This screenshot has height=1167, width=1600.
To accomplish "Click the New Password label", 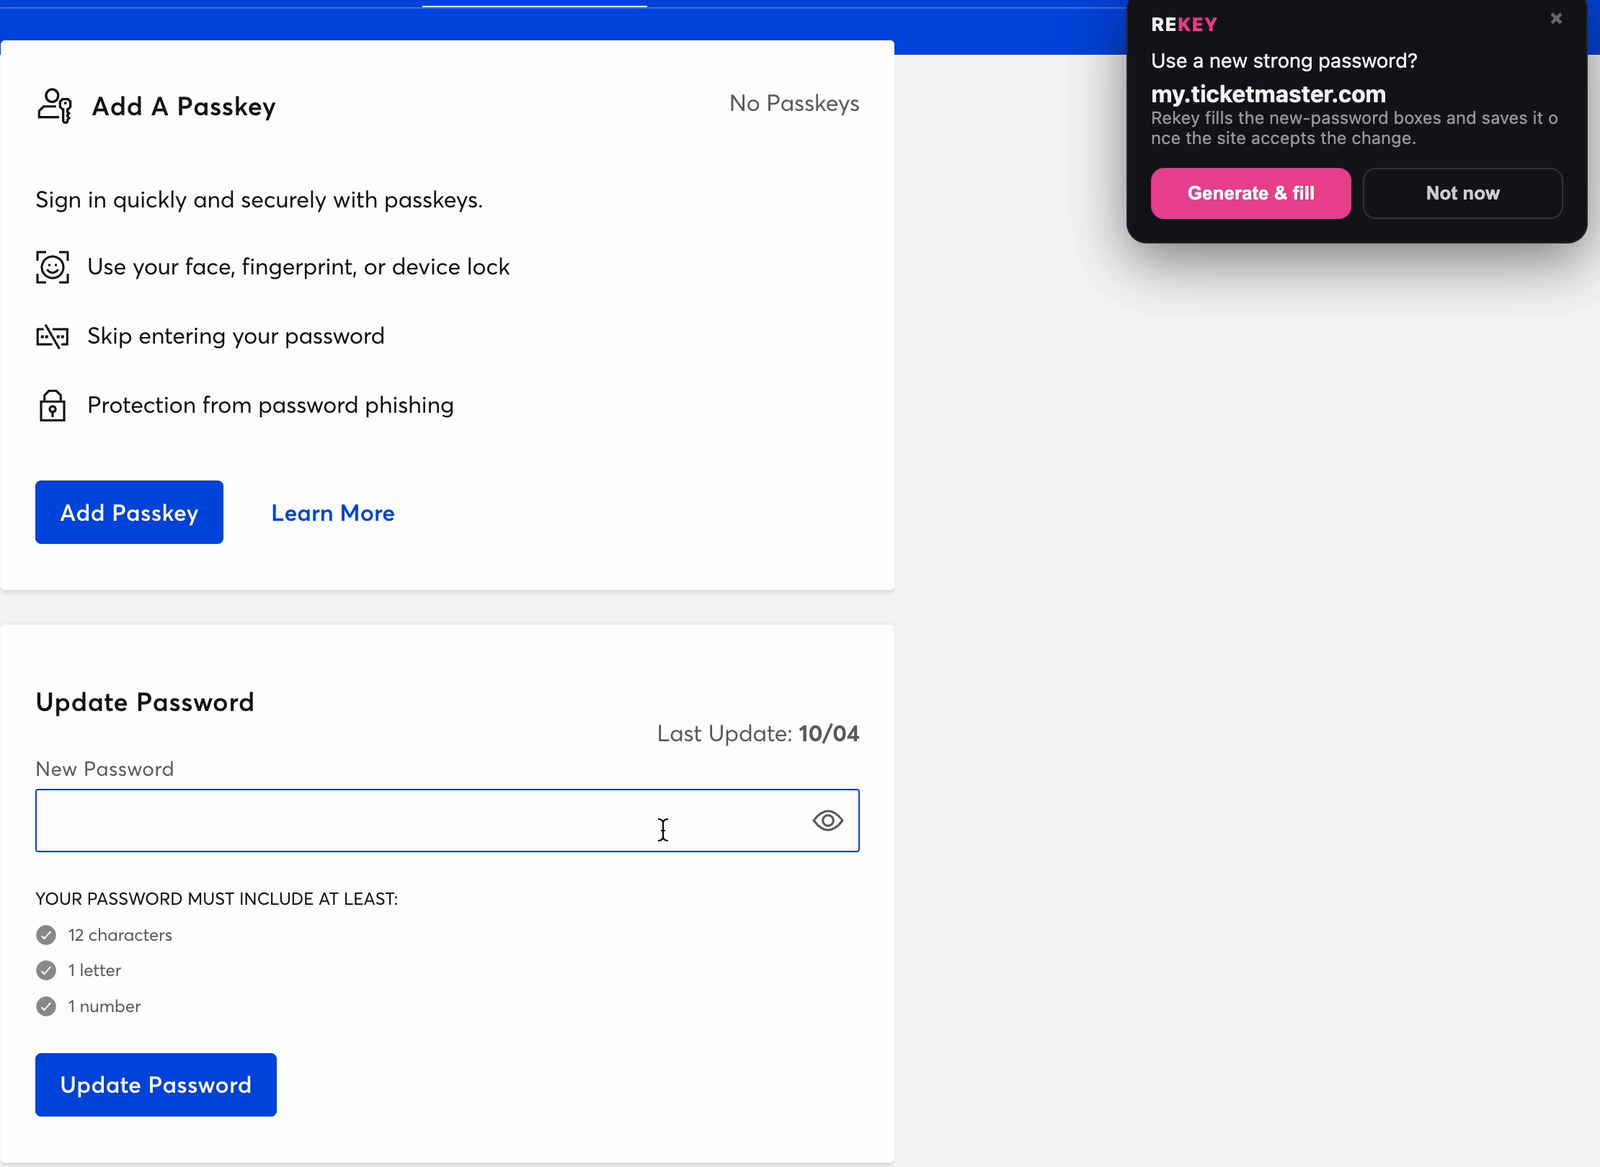I will 105,769.
